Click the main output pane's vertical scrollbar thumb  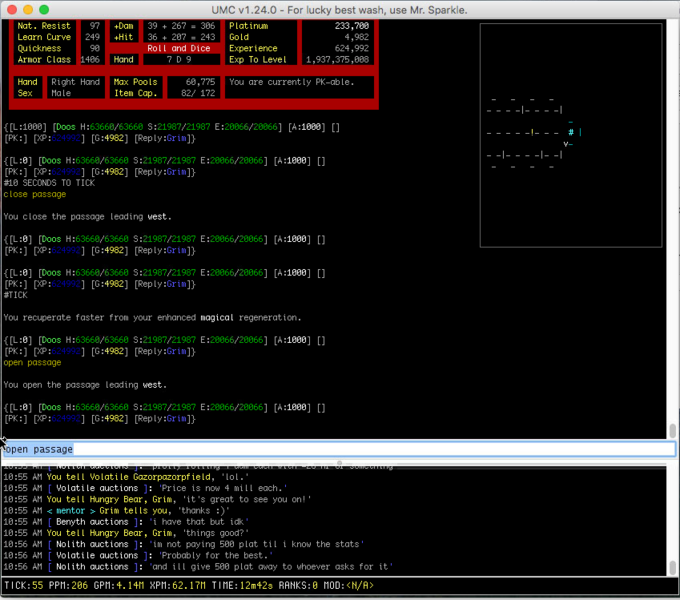(672, 430)
